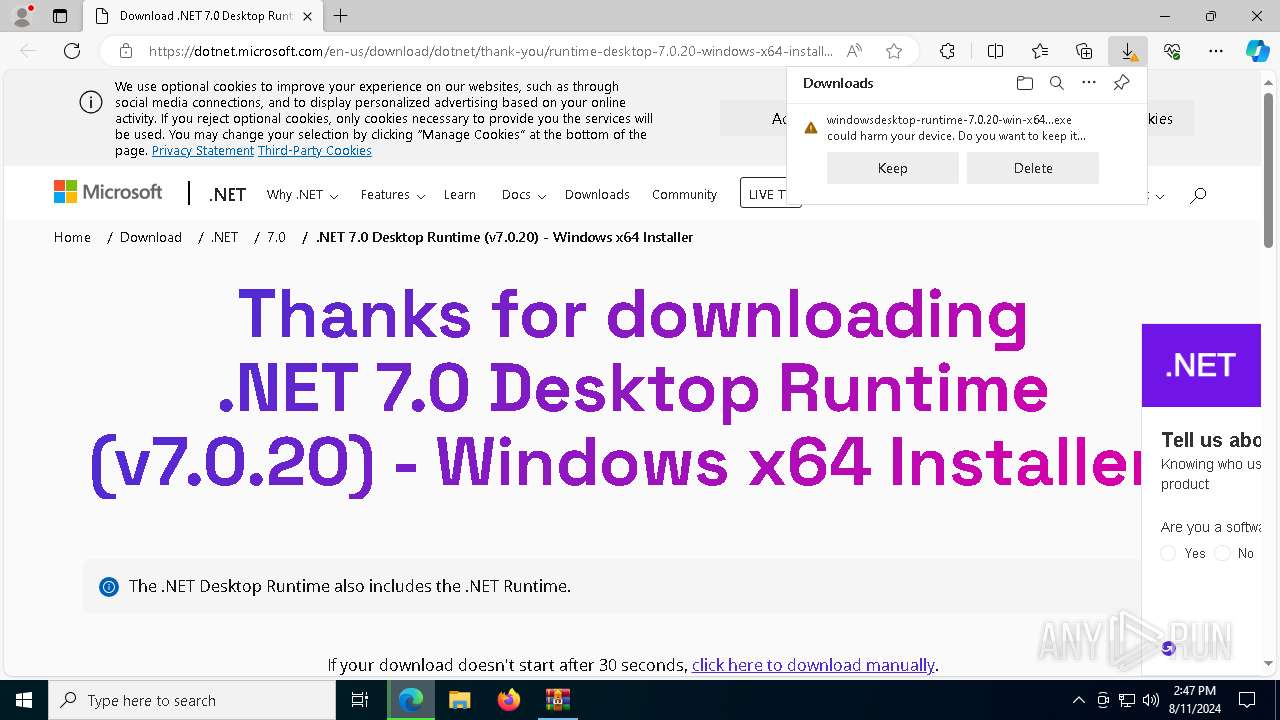Viewport: 1280px width, 720px height.
Task: Pin the Downloads panel
Action: (x=1121, y=83)
